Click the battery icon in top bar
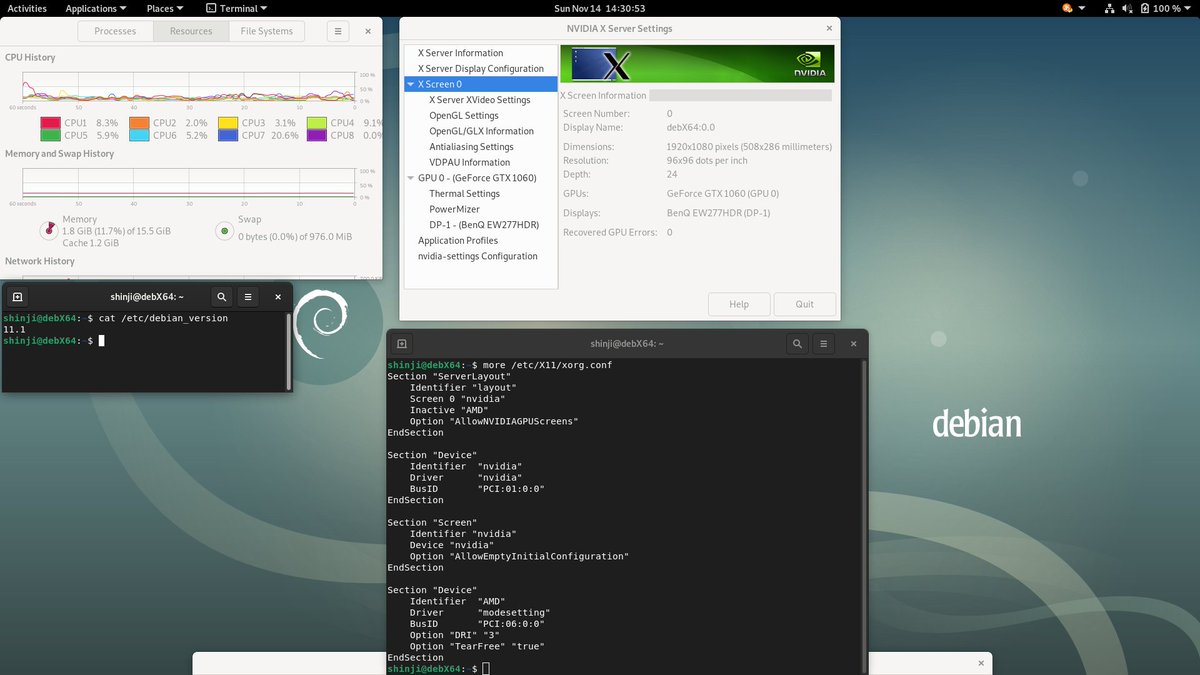The width and height of the screenshot is (1200, 675). pyautogui.click(x=1143, y=8)
